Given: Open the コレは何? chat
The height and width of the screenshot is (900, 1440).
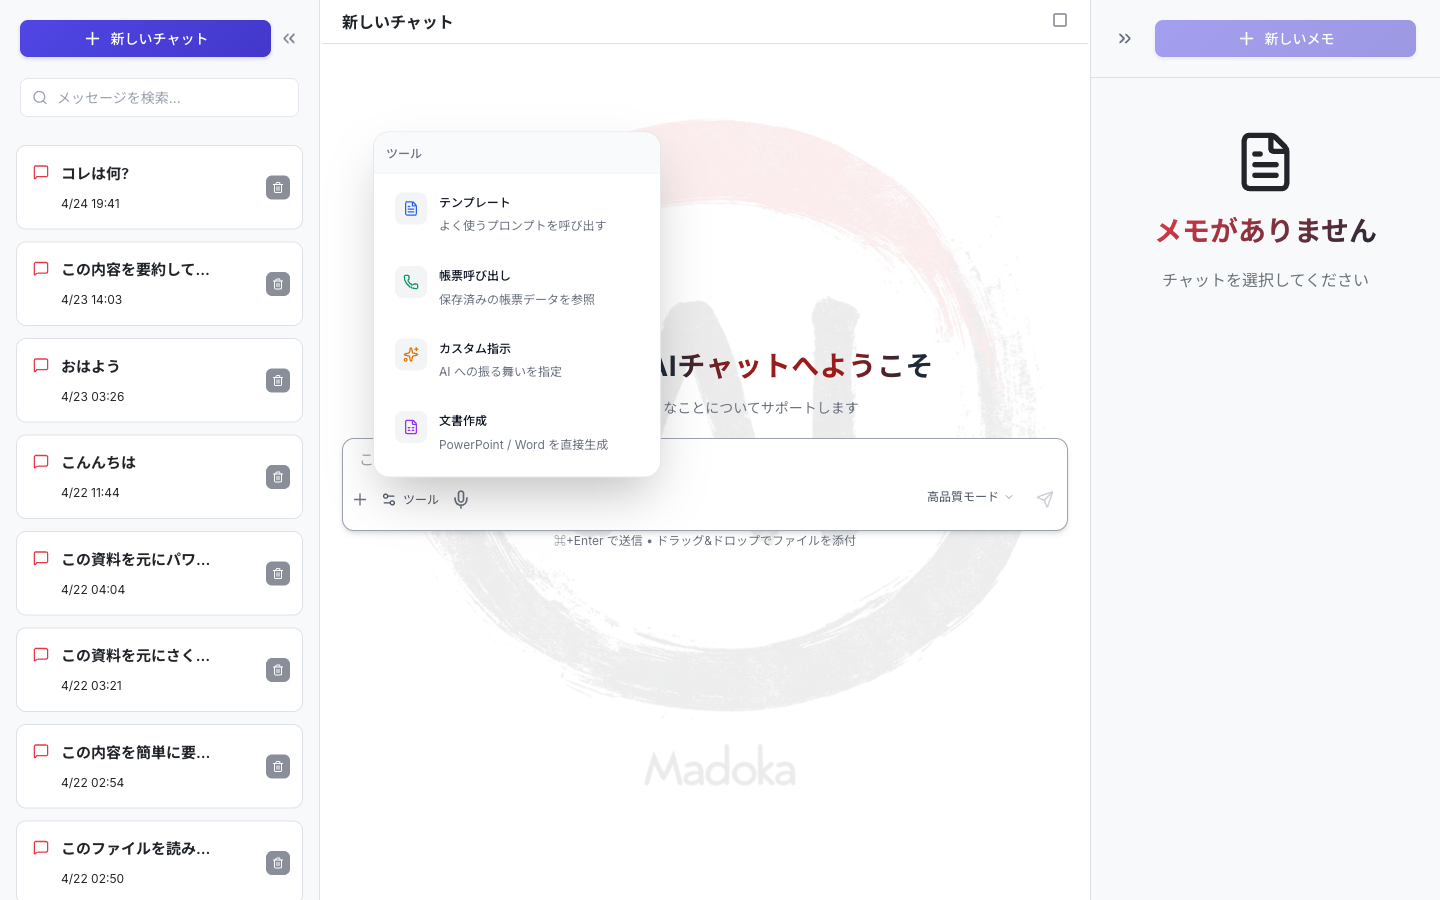Looking at the screenshot, I should click(x=159, y=187).
